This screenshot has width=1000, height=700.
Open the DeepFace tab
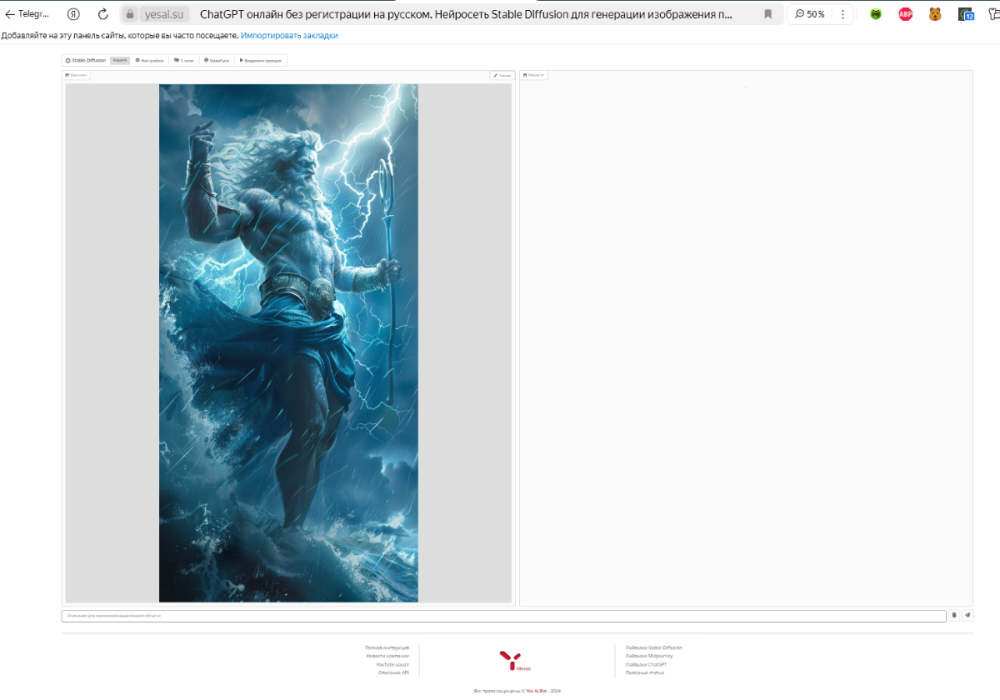[216, 60]
